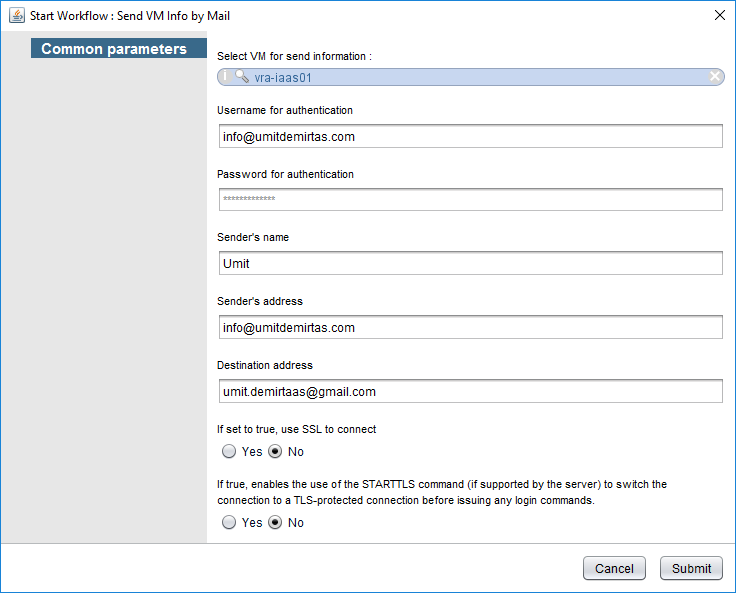Select No for use SSL to connect
Screen dimensions: 736x593
pyautogui.click(x=275, y=451)
